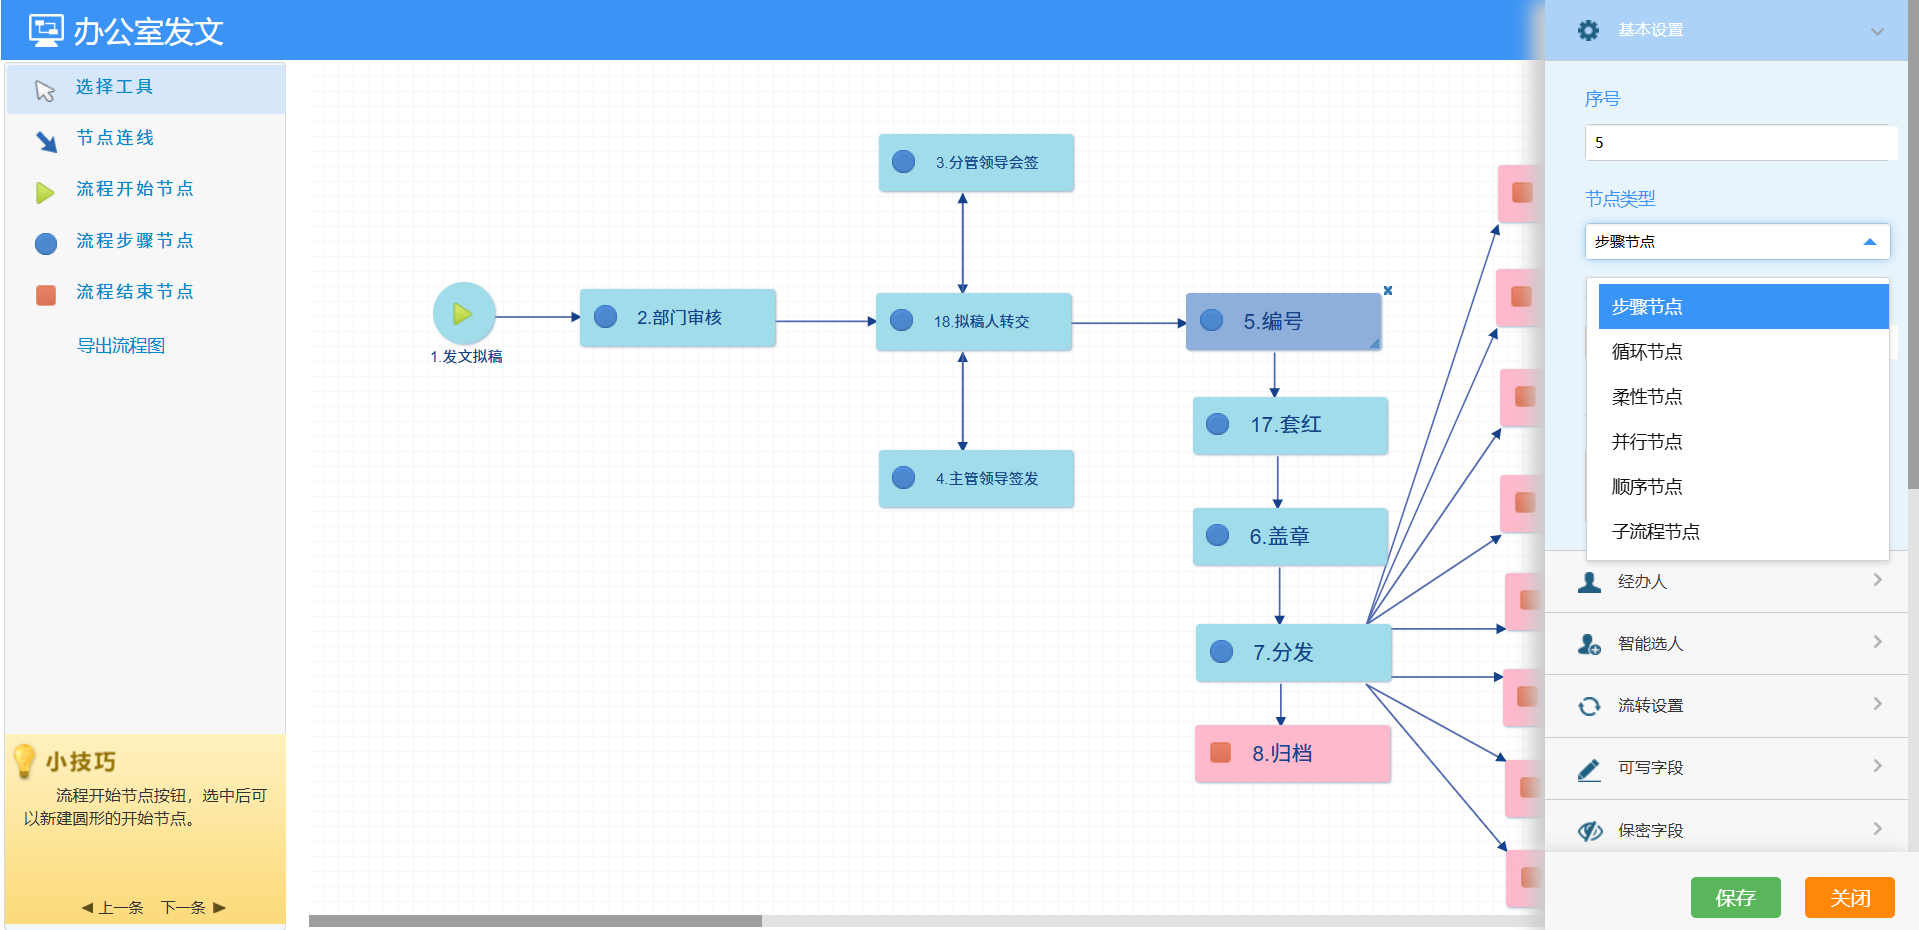This screenshot has width=1919, height=930.
Task: Pick the node connector line tool
Action: tap(46, 141)
